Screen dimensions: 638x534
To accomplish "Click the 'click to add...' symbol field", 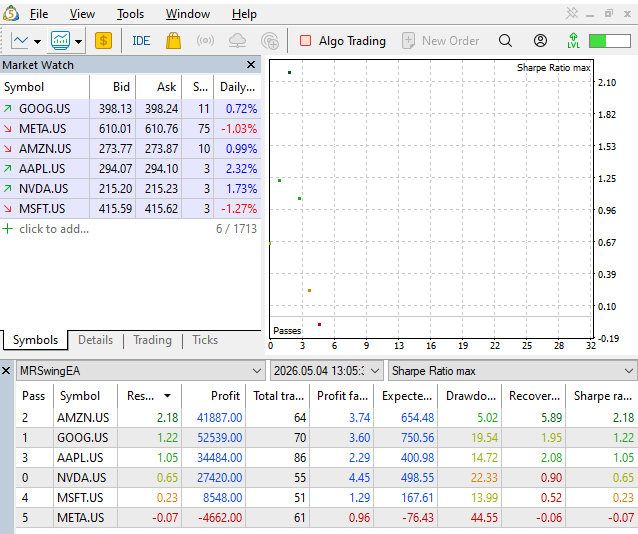I will pos(54,229).
